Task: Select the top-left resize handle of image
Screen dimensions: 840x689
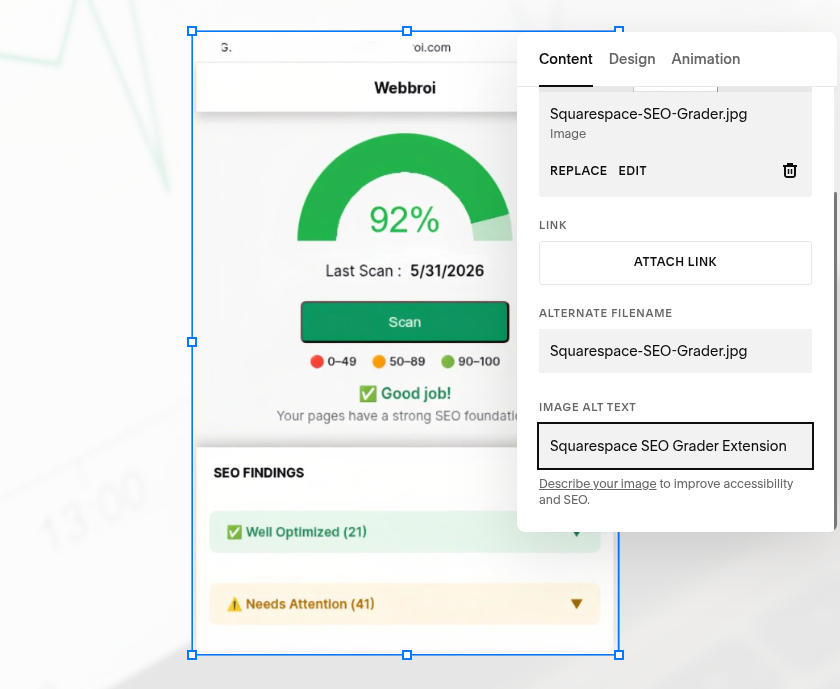Action: 192,31
